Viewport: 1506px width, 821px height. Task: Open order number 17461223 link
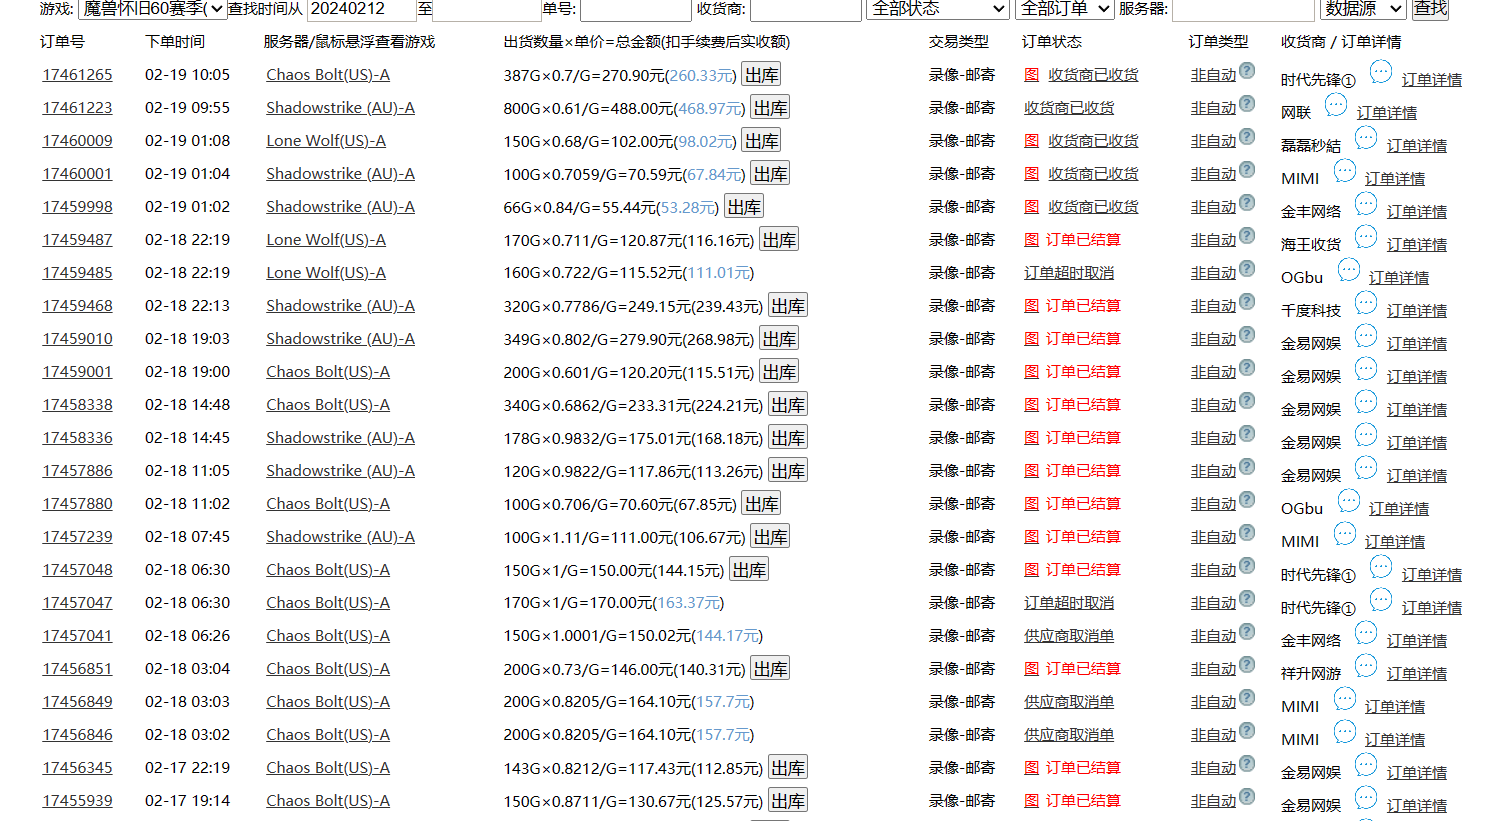pyautogui.click(x=77, y=107)
